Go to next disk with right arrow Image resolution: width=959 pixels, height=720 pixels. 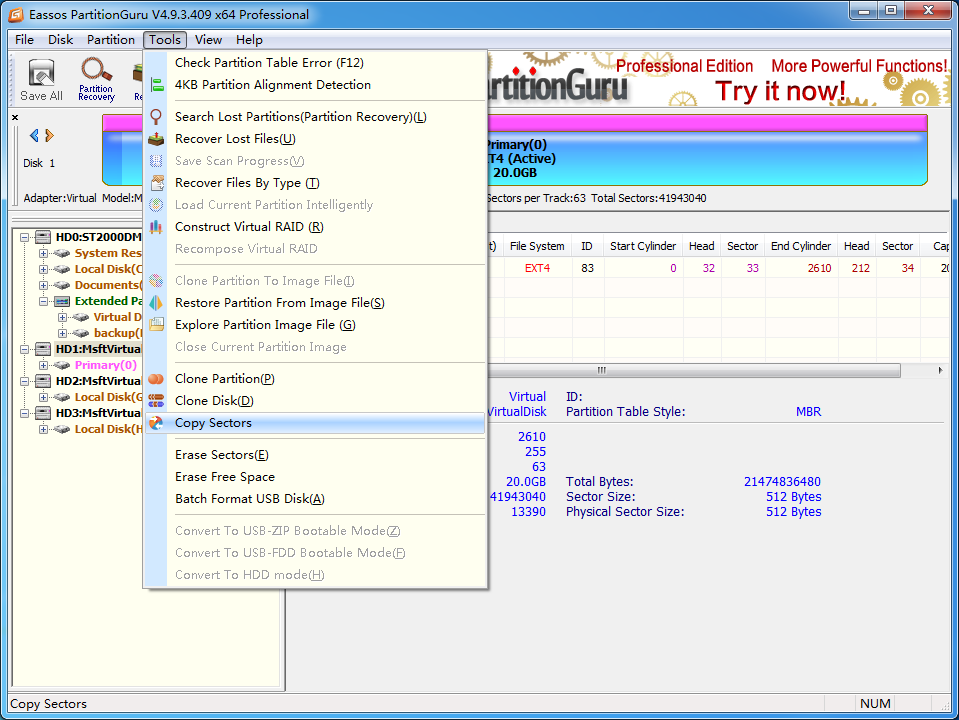(x=50, y=135)
